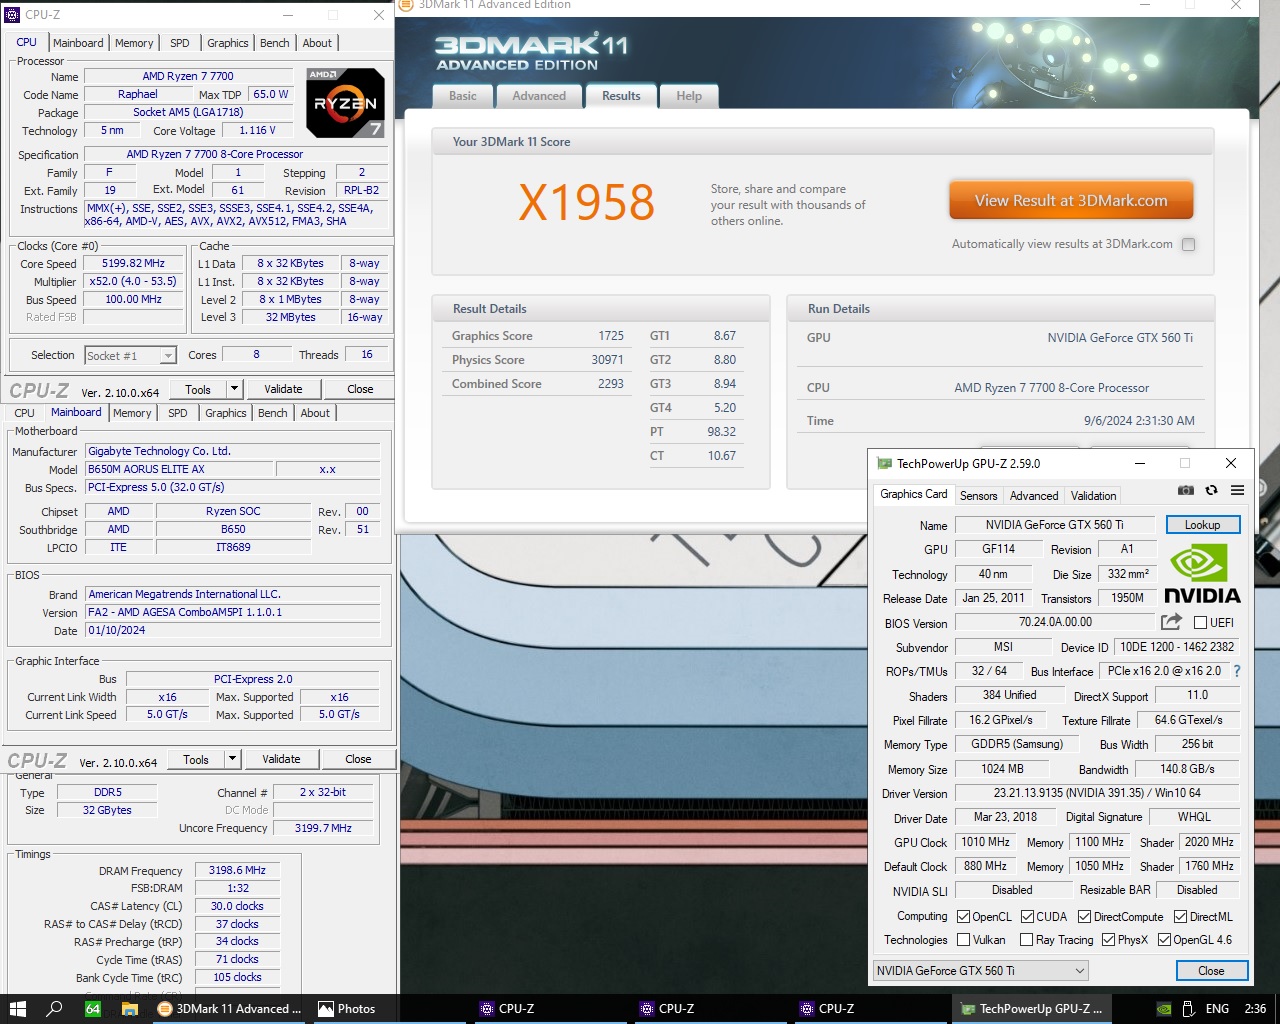Open the GPU-Z hamburger menu
The image size is (1280, 1024).
coord(1237,490)
